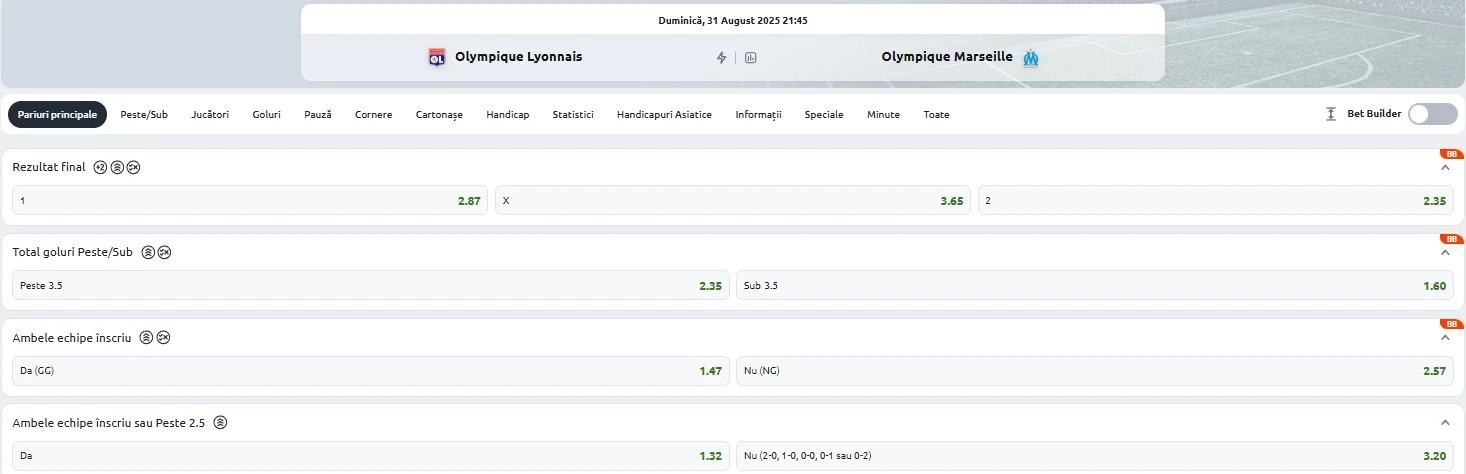Click the lightning bolt icon in match header
This screenshot has height=474, width=1466.
tap(721, 58)
